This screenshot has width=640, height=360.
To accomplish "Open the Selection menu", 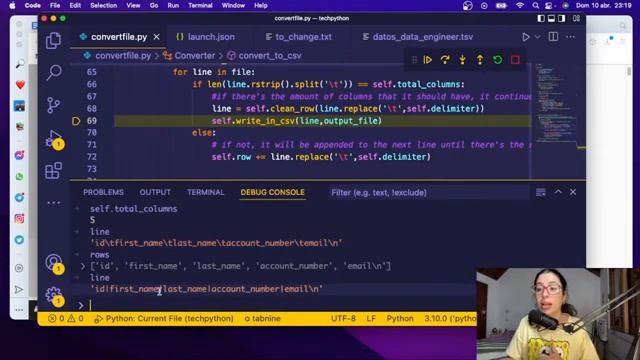I will pos(103,6).
